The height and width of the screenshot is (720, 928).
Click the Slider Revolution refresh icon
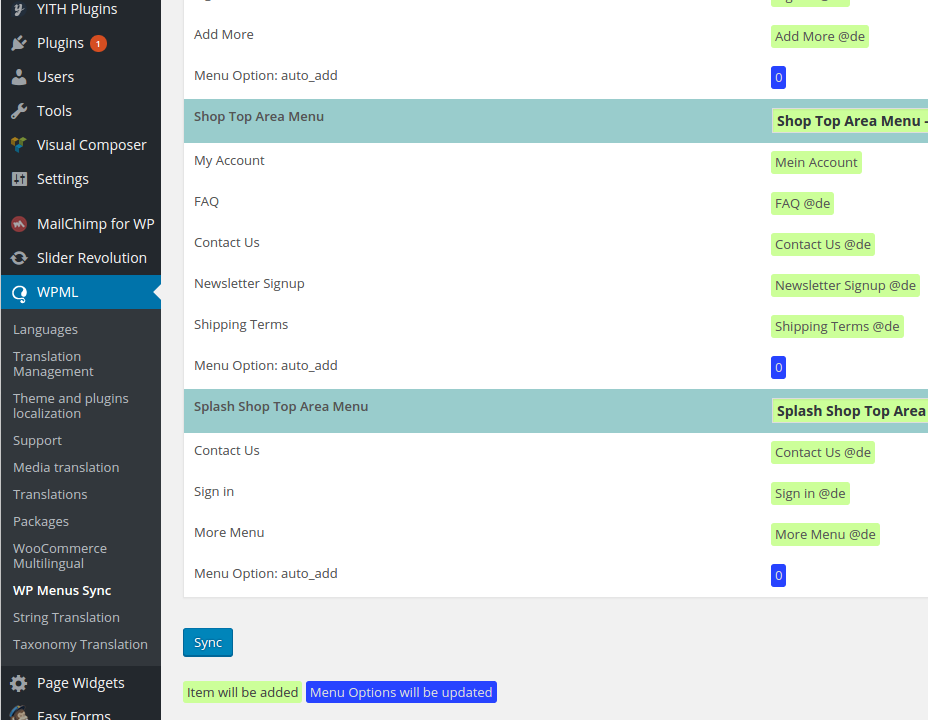click(19, 258)
